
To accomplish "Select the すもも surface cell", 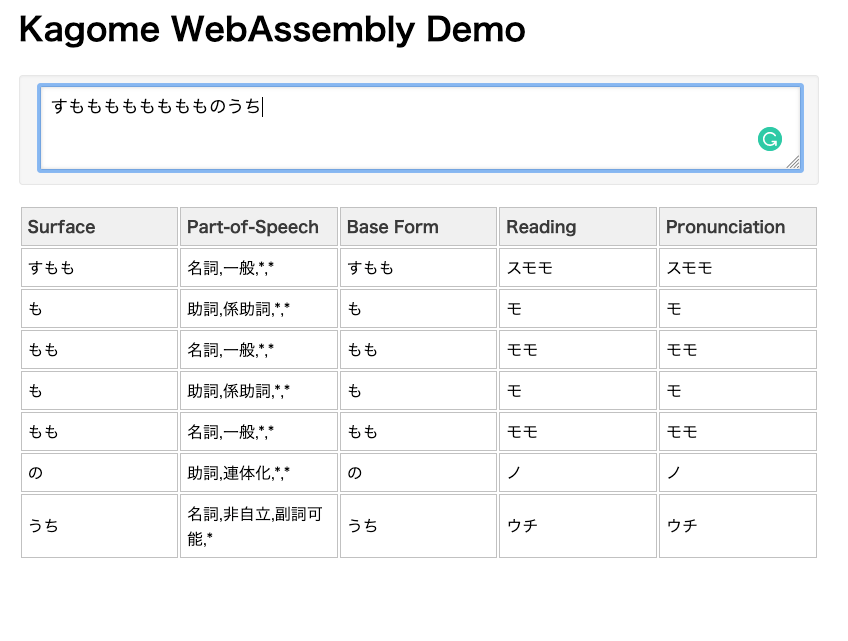I will pos(100,267).
